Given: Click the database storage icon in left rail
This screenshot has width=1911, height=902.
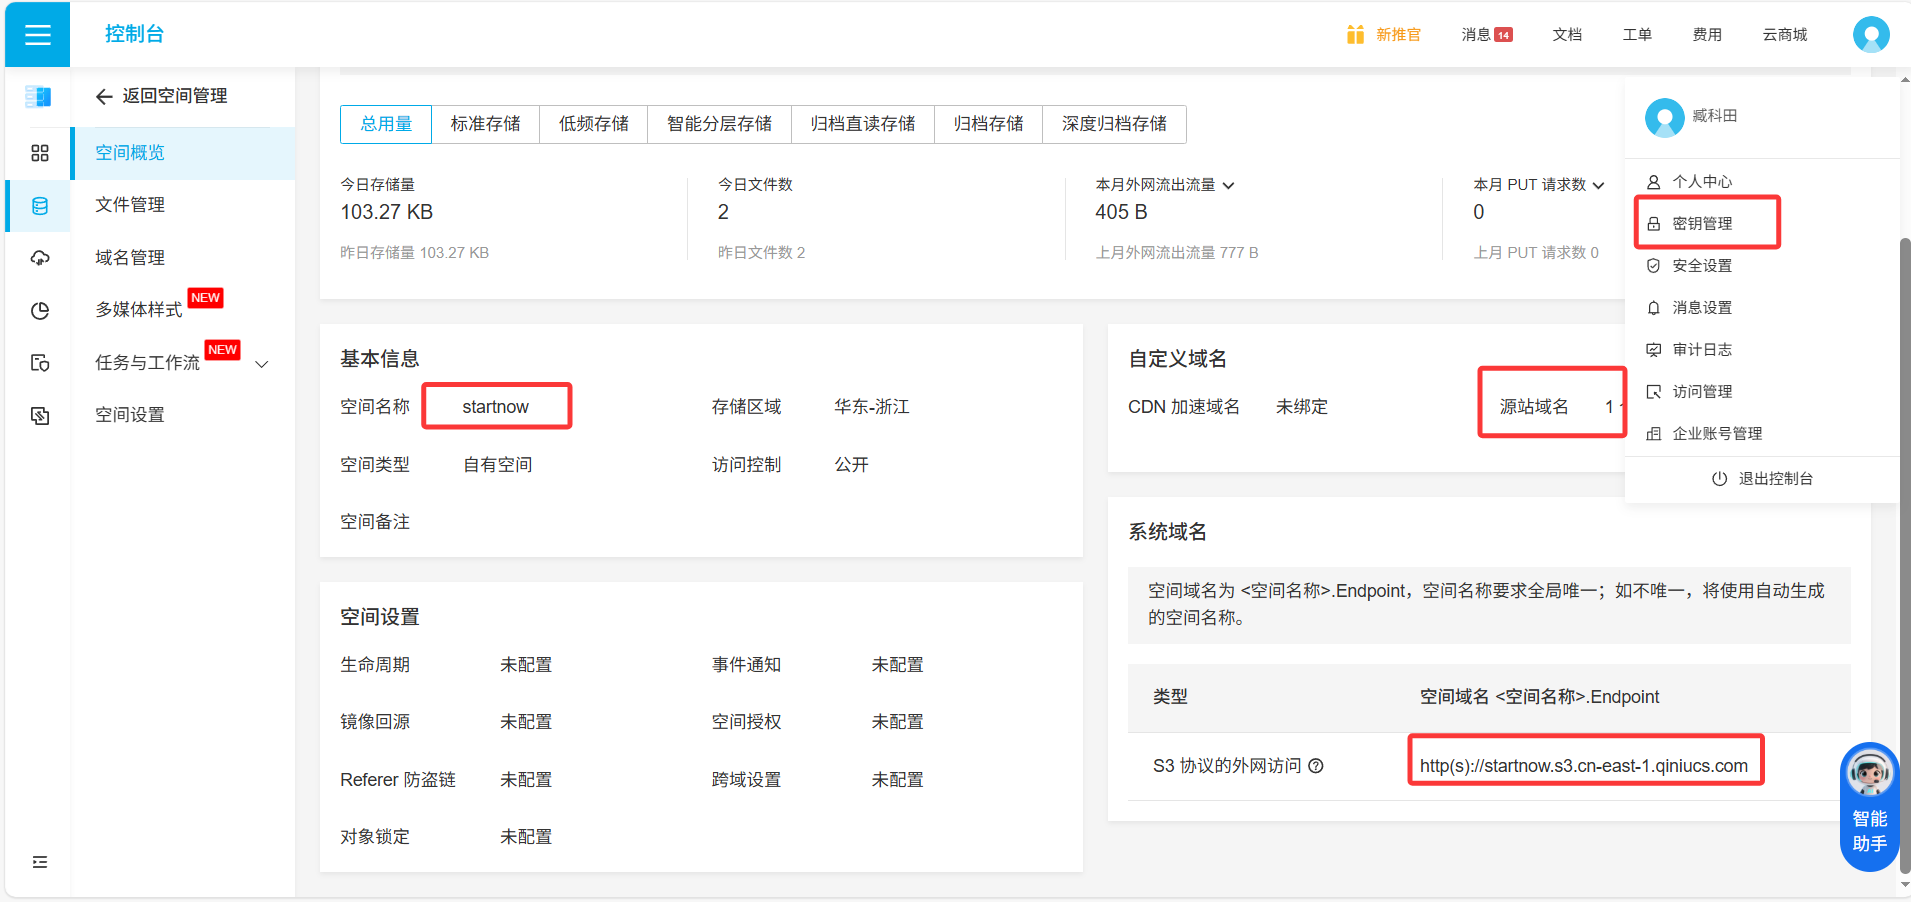Looking at the screenshot, I should coord(40,206).
